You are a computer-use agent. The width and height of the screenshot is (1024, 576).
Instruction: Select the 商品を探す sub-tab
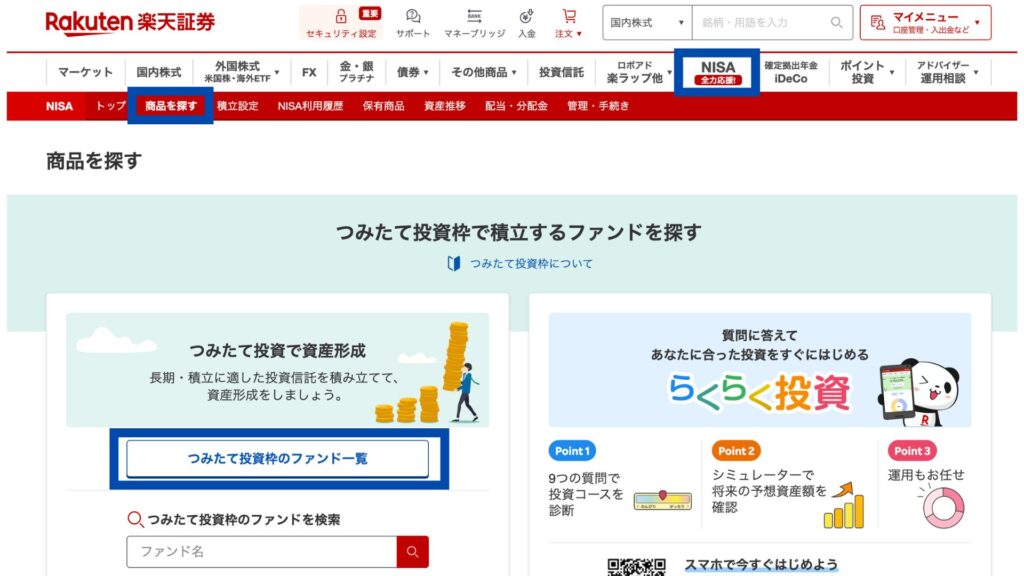pos(170,106)
